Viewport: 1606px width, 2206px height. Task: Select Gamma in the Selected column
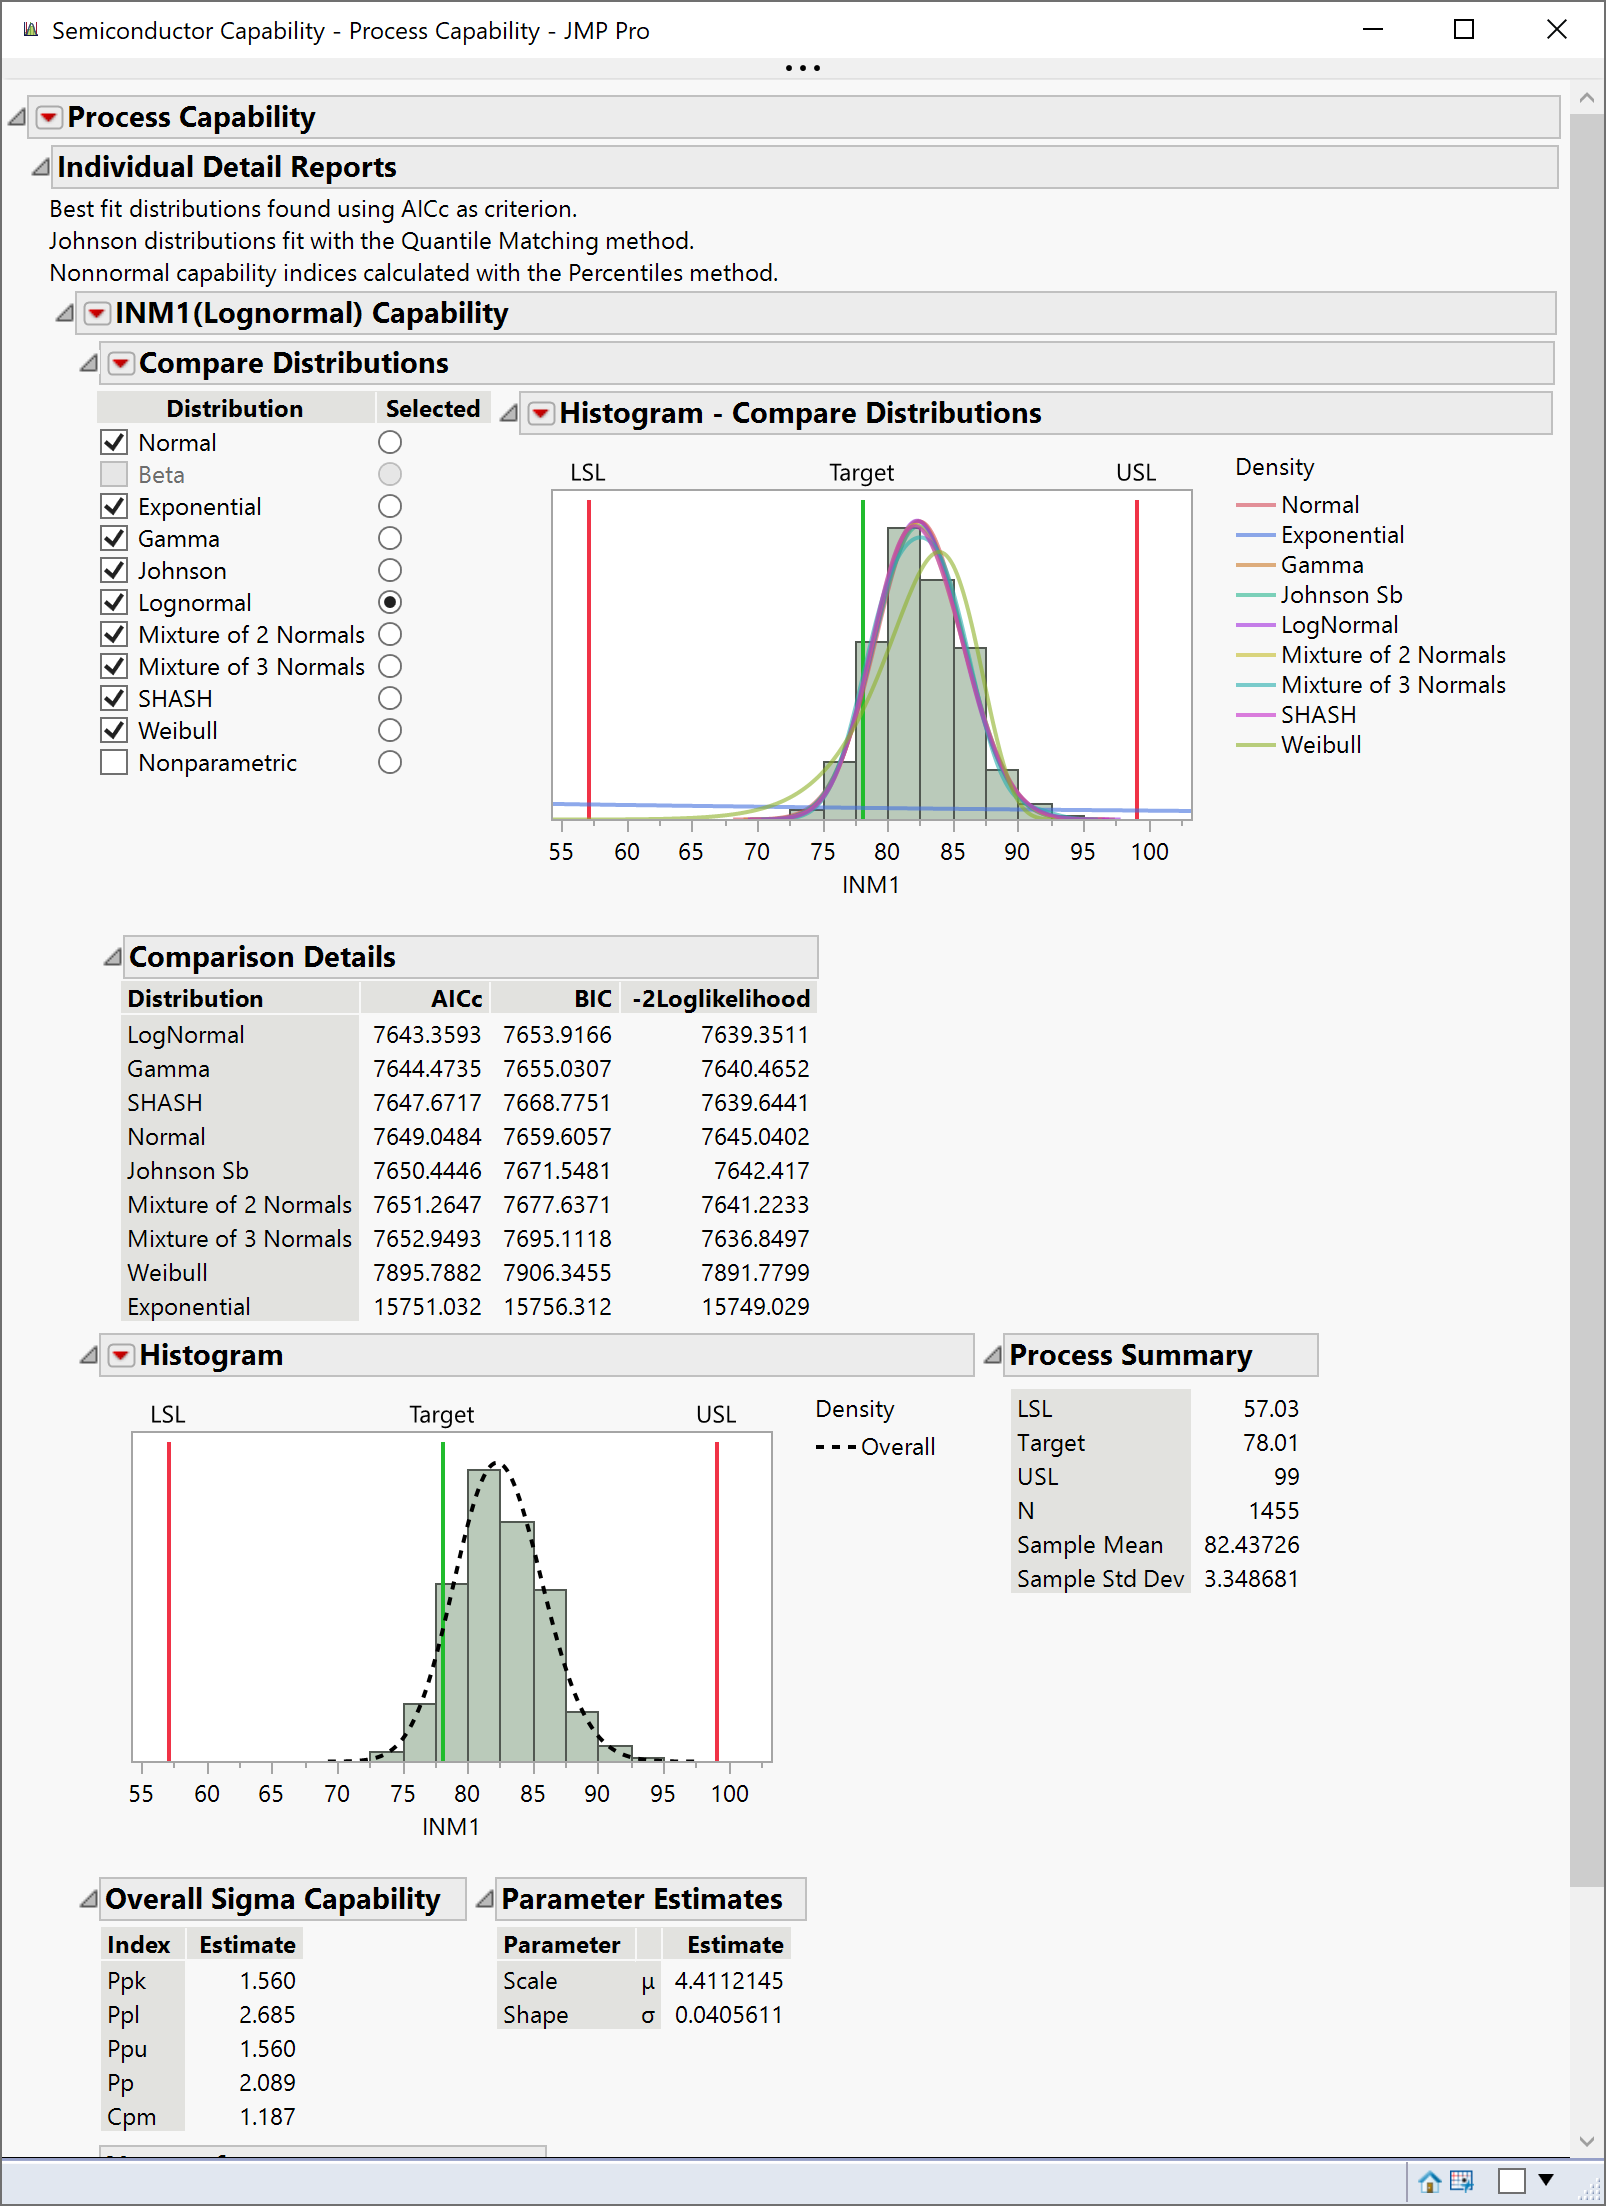pos(390,538)
